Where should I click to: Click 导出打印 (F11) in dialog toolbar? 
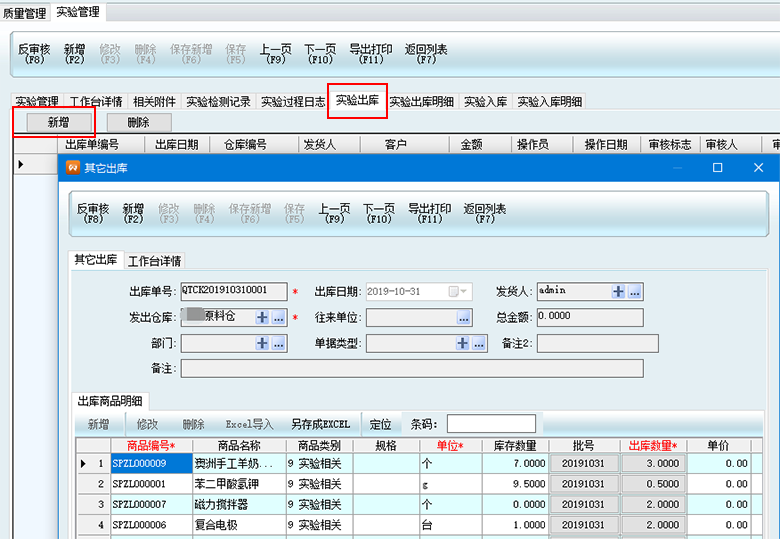[x=430, y=213]
